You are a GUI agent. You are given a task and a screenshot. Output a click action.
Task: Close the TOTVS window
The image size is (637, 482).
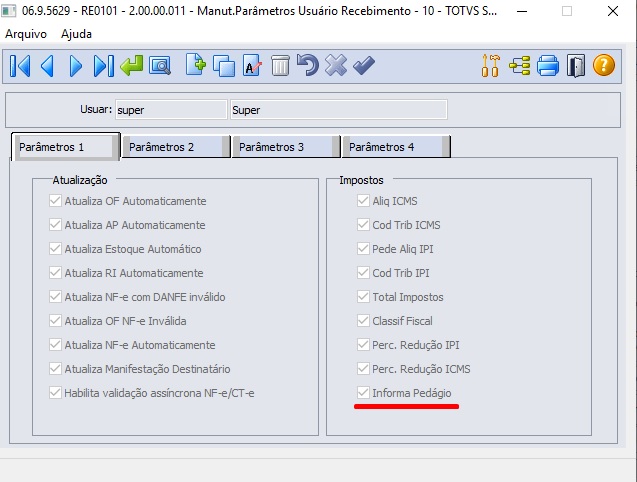pos(613,11)
